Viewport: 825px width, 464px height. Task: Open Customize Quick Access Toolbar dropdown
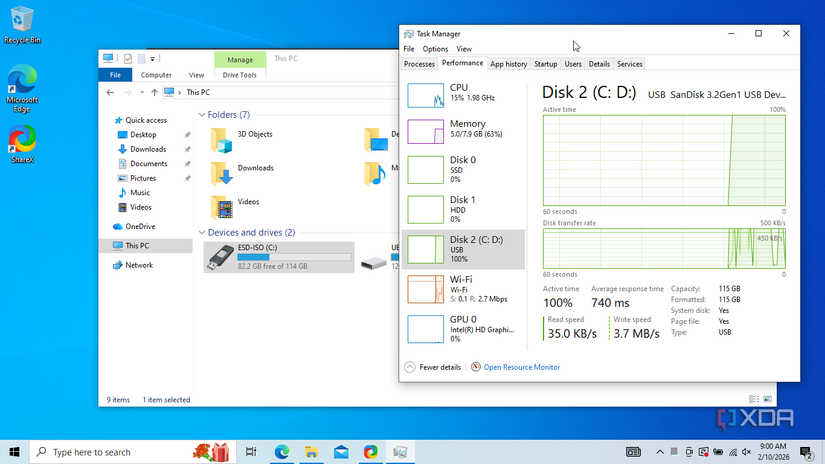pos(153,58)
